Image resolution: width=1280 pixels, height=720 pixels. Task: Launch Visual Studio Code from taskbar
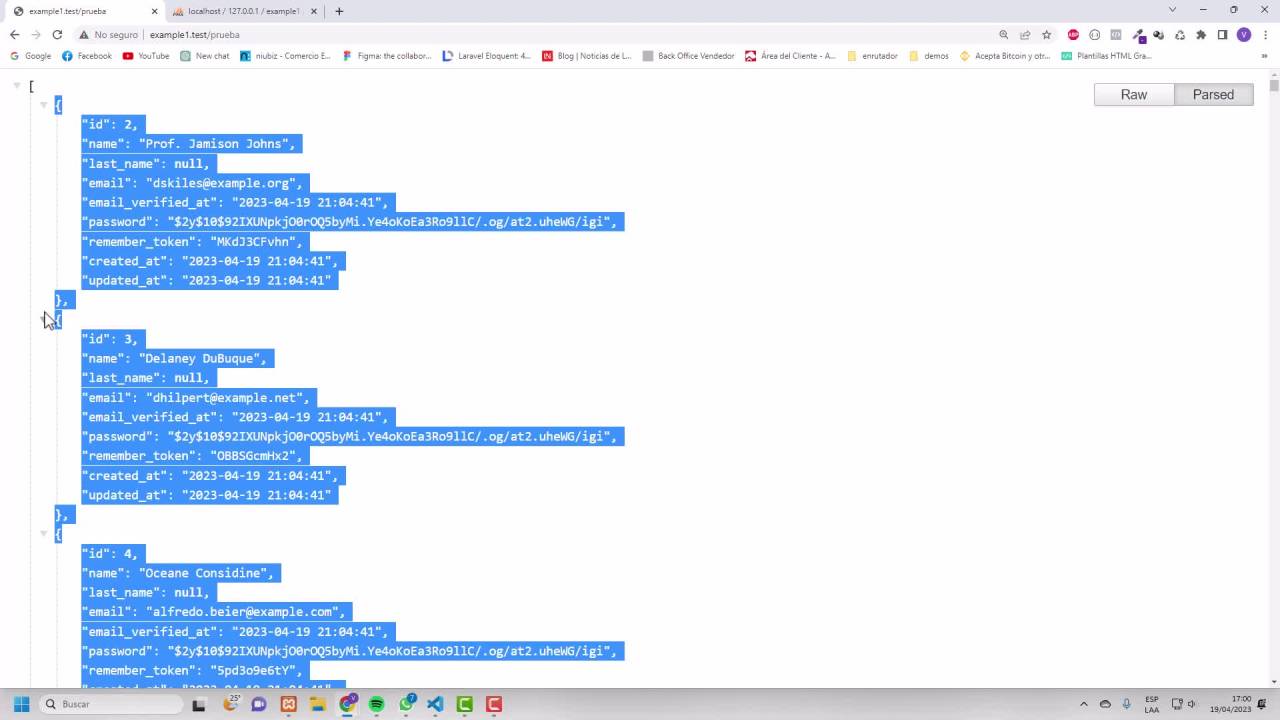click(435, 704)
